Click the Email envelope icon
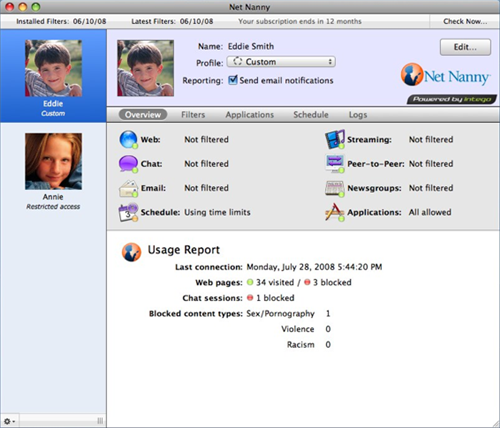Screen dimensions: 500x428 (128, 188)
